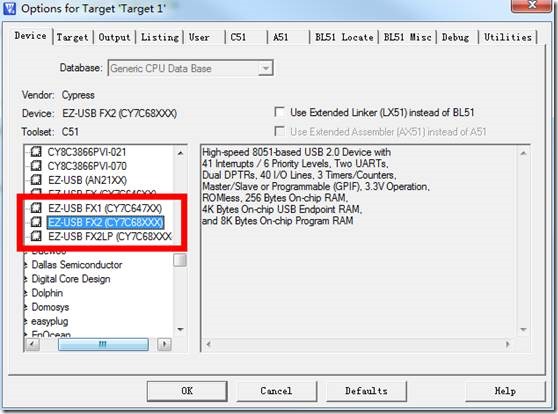Click the chip icon beside EZ-USB FX1
558x414 pixels.
click(36, 208)
